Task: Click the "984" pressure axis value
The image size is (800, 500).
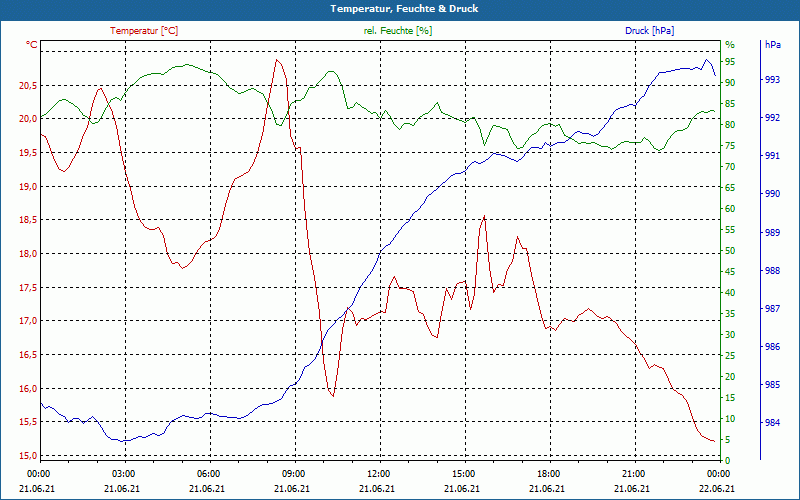Action: point(772,422)
